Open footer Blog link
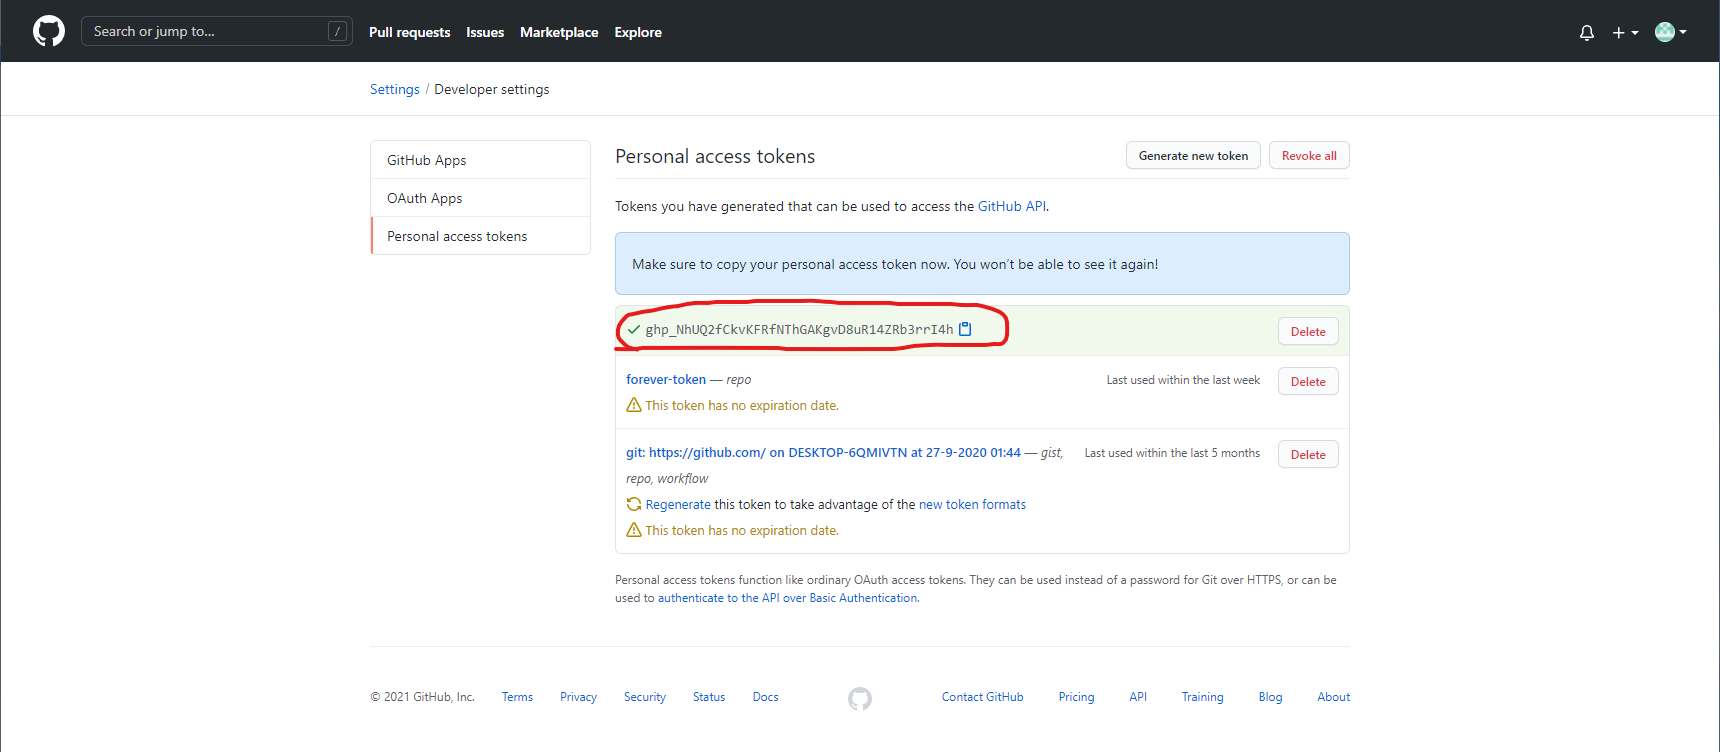 pos(1270,697)
